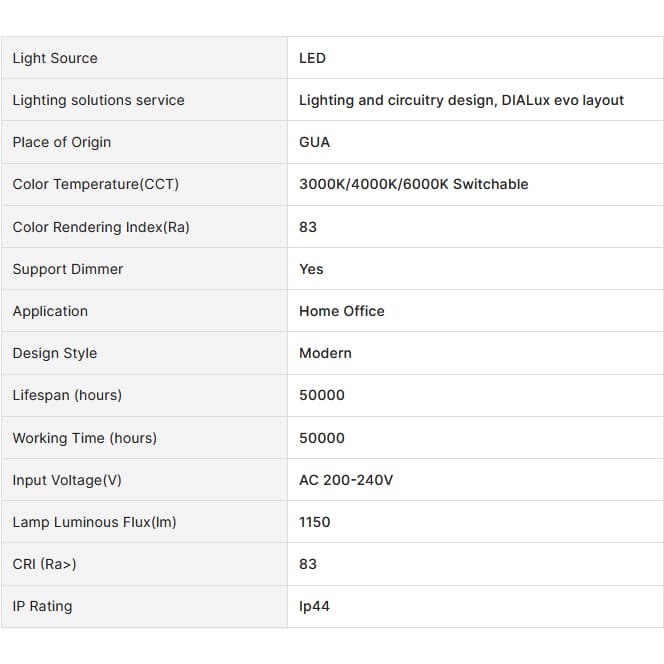This screenshot has width=664, height=664.
Task: Select the AC 200-240V voltage value
Action: (x=346, y=480)
